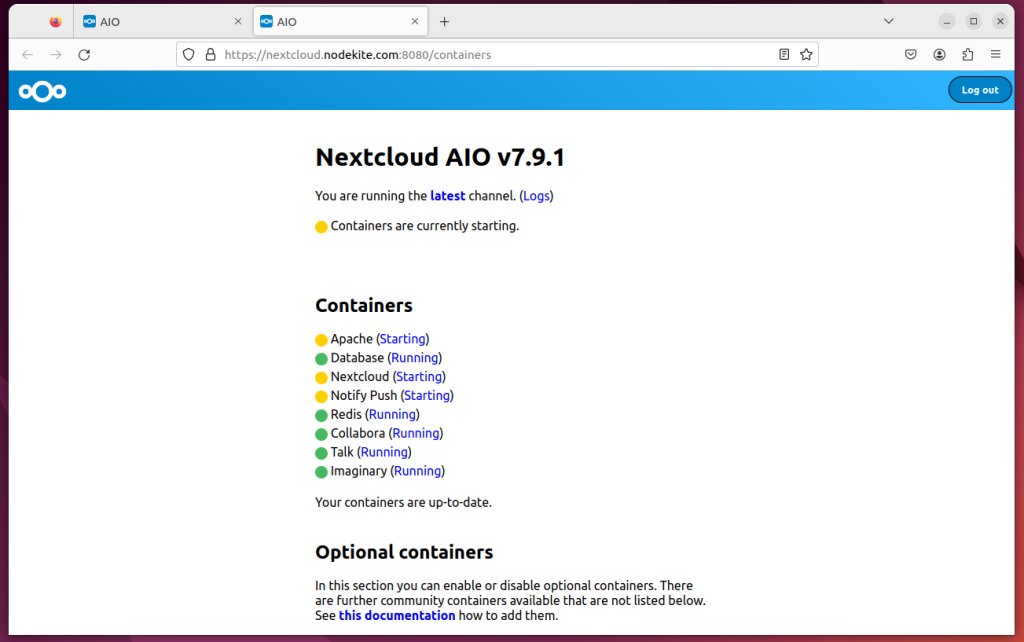The height and width of the screenshot is (642, 1024).
Task: Open the Firefox application menu
Action: [x=996, y=54]
